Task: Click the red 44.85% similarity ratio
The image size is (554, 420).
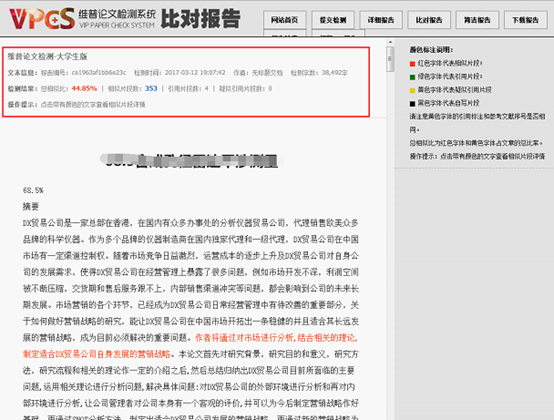Action: (84, 88)
